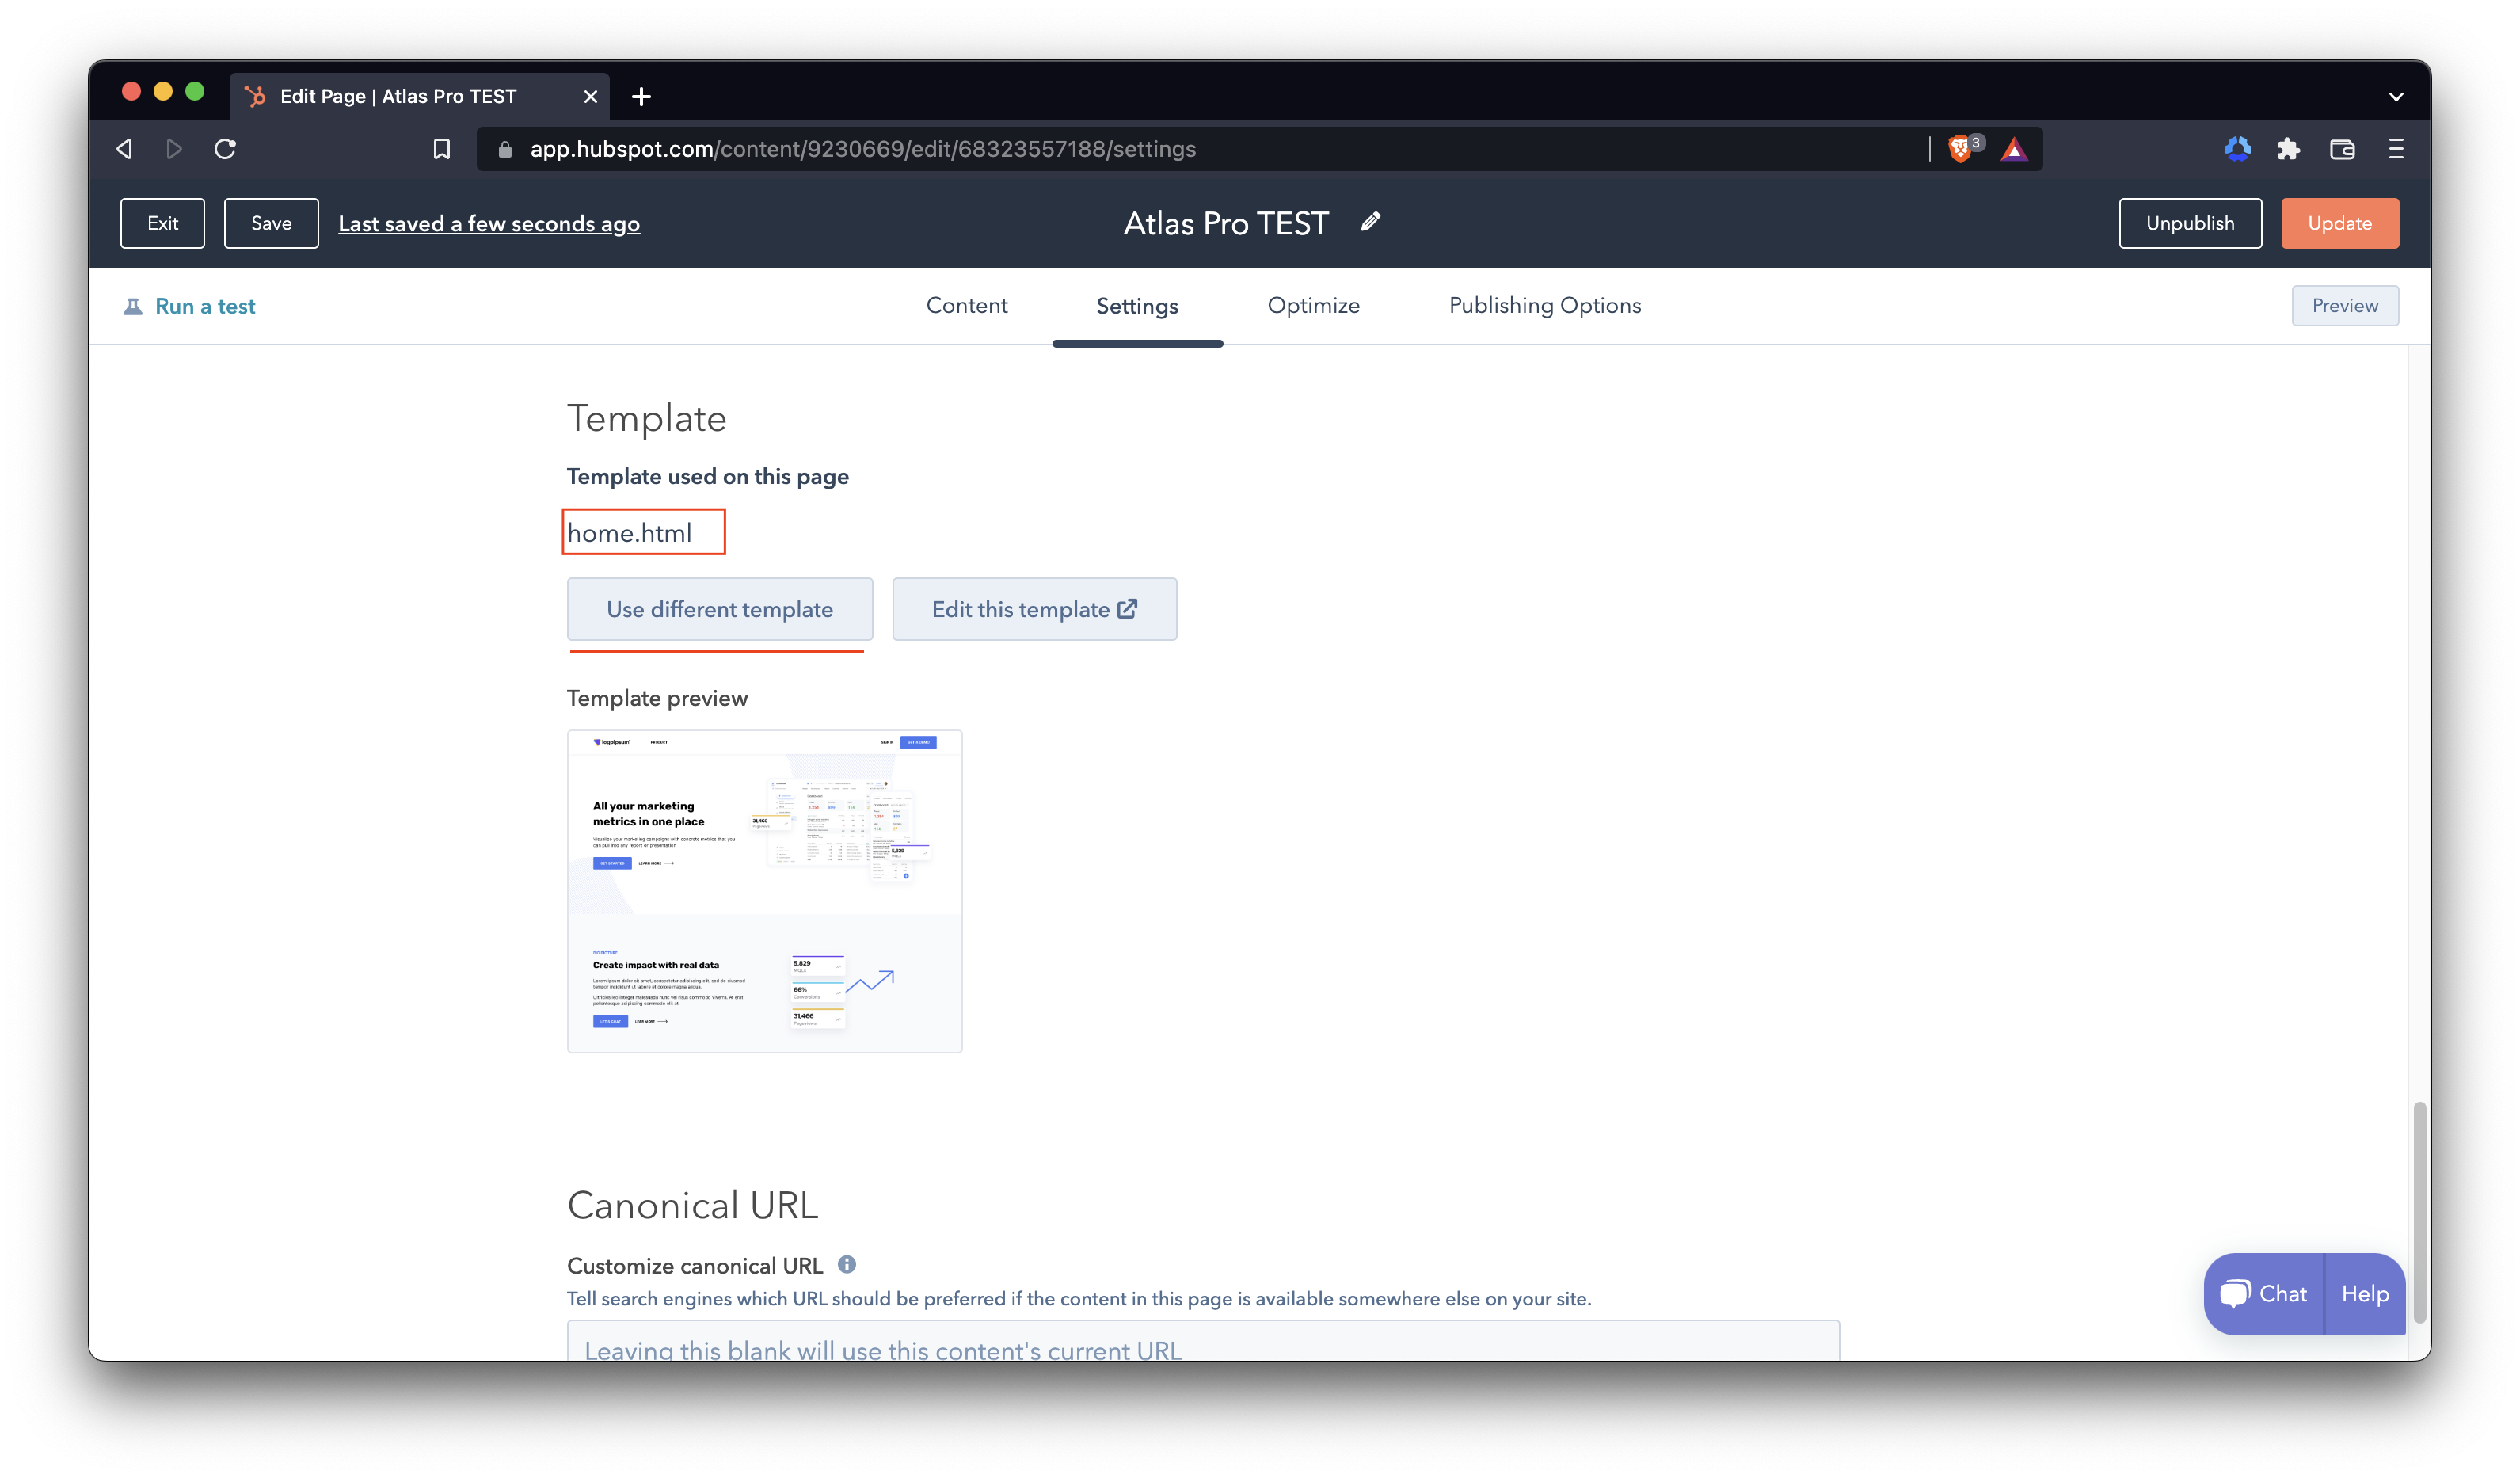
Task: Click the Unpublish button
Action: [2190, 223]
